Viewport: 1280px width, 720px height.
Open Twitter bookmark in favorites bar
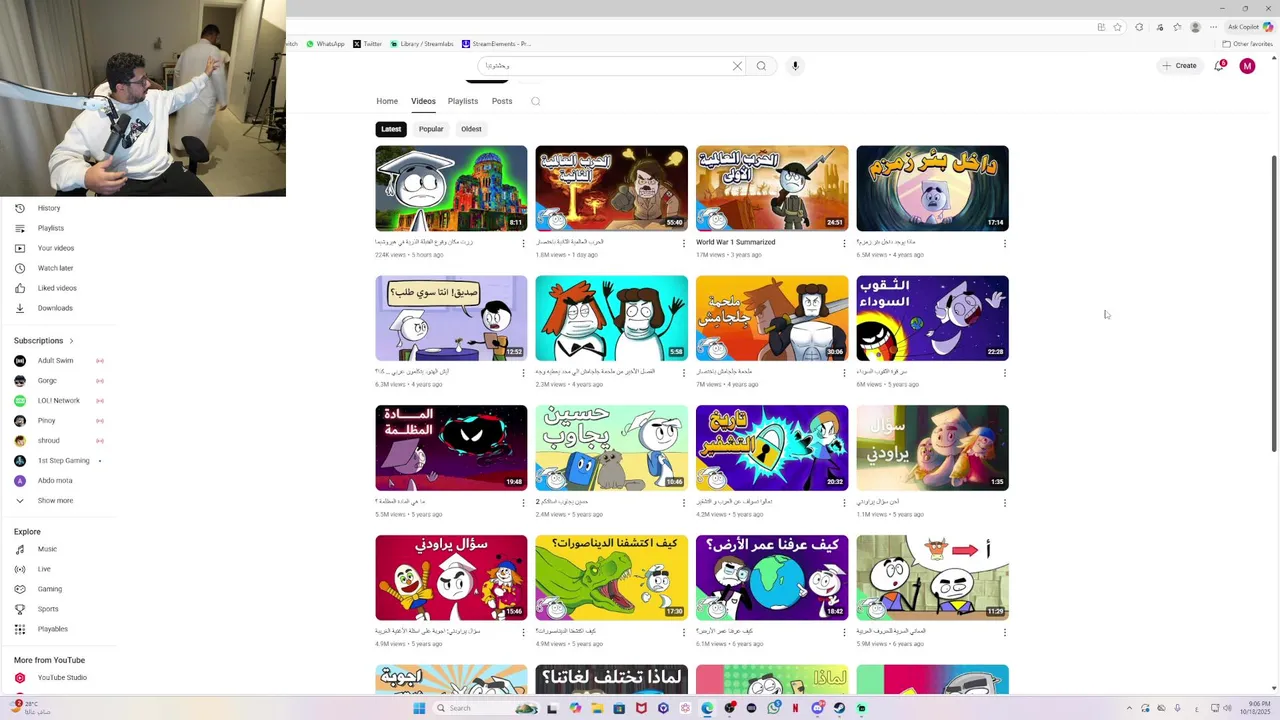[x=368, y=44]
